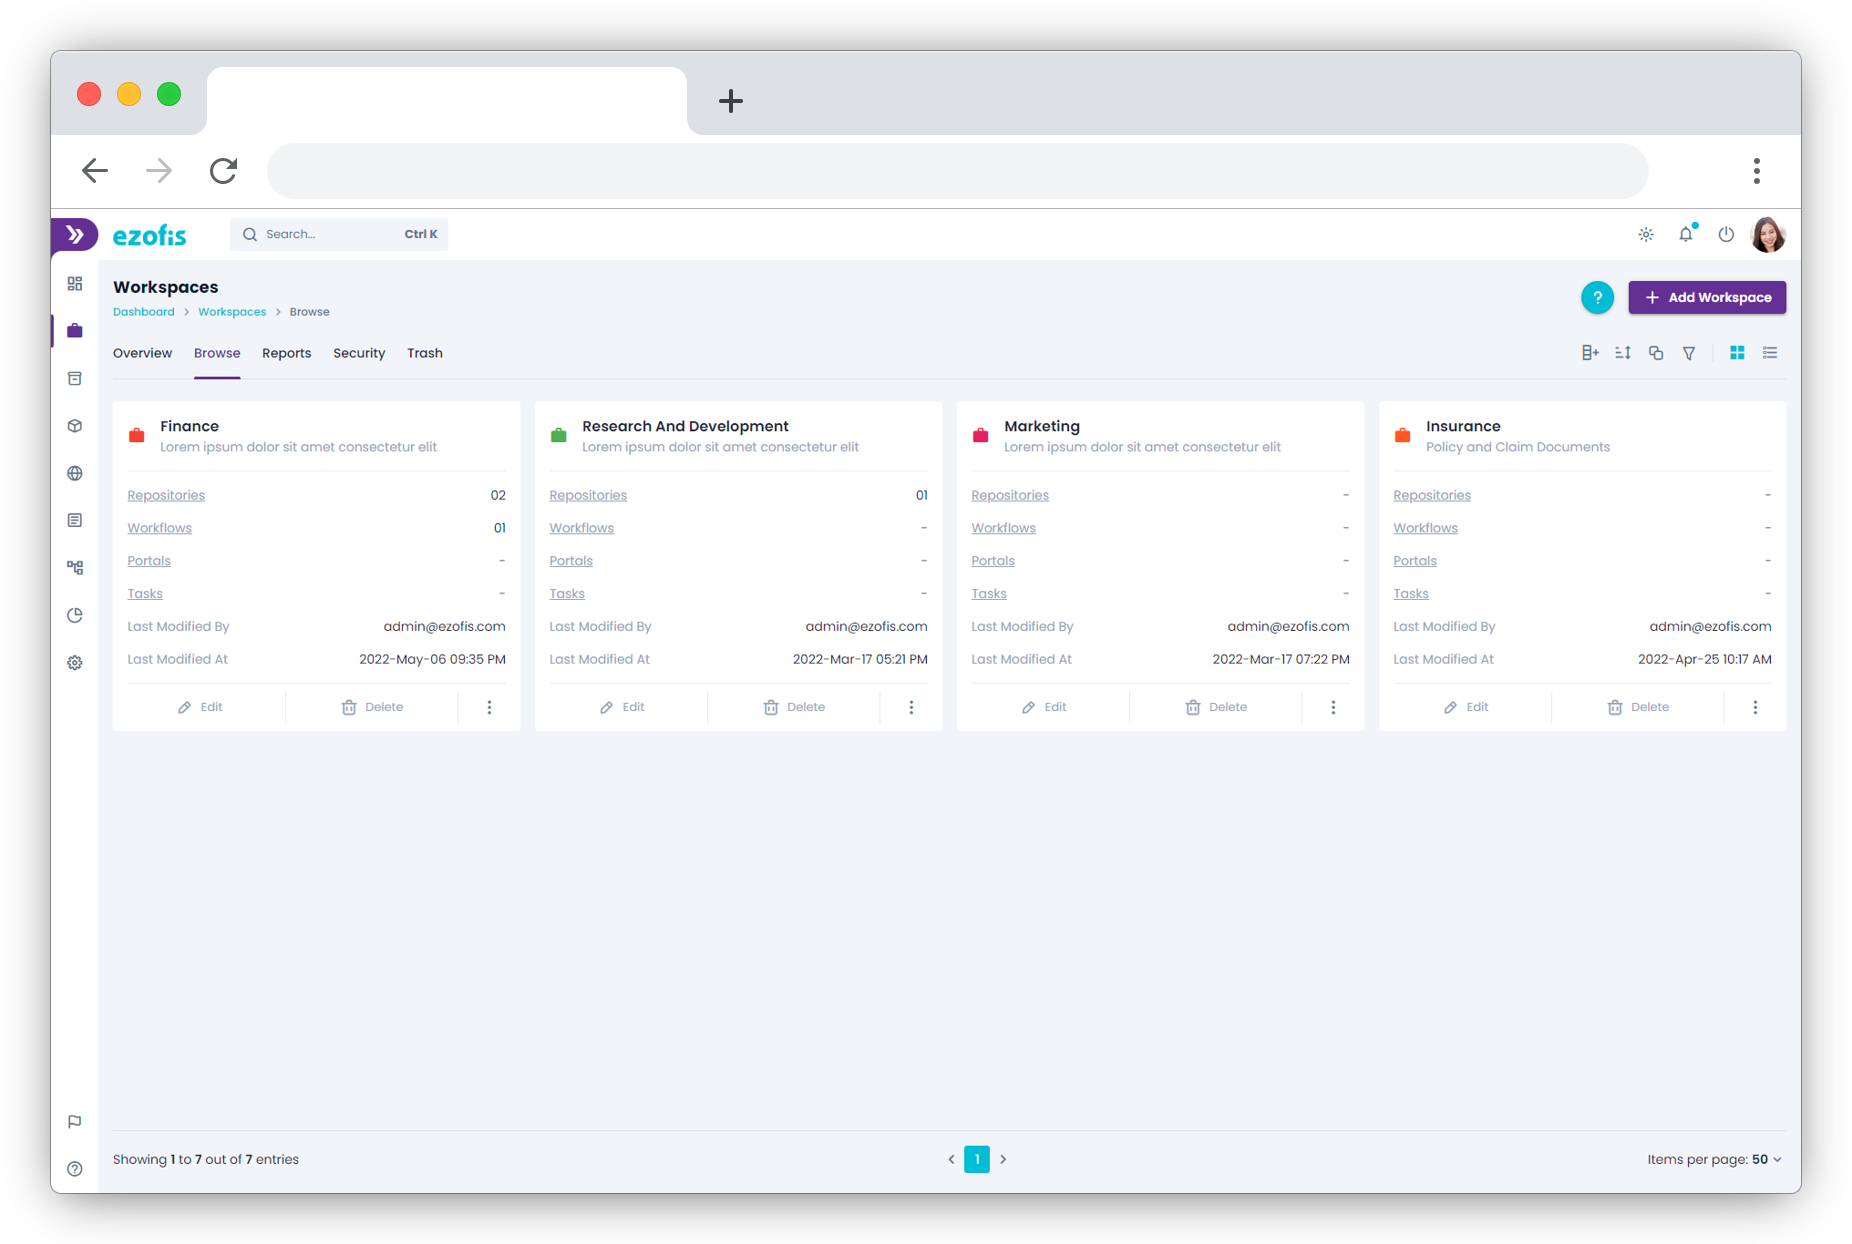1852x1244 pixels.
Task: Click the pie chart icon in the sidebar
Action: point(74,615)
